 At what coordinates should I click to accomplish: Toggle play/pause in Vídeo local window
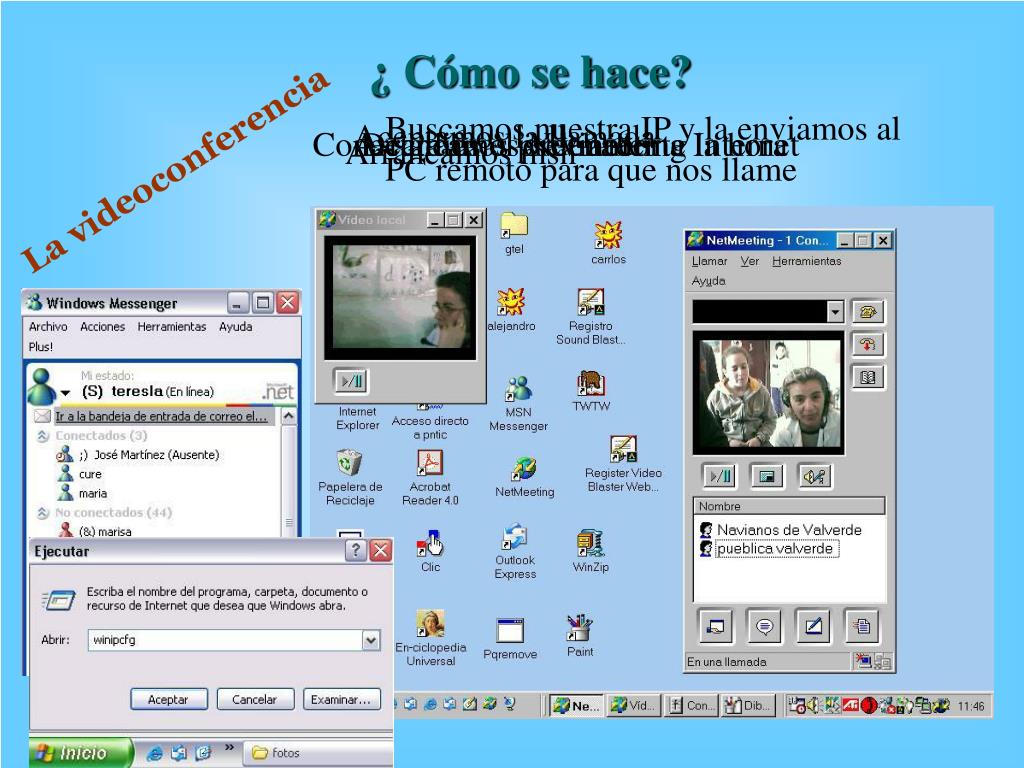[351, 381]
